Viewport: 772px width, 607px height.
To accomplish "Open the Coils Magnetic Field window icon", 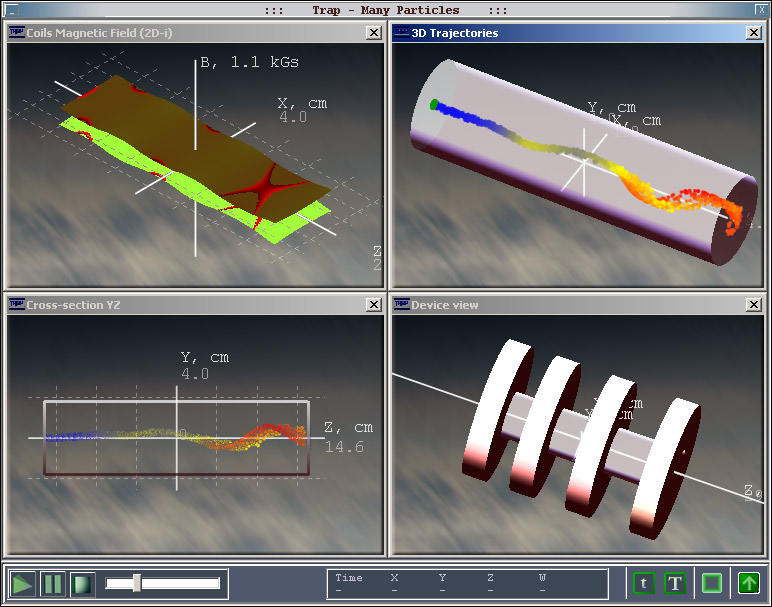I will pyautogui.click(x=16, y=32).
